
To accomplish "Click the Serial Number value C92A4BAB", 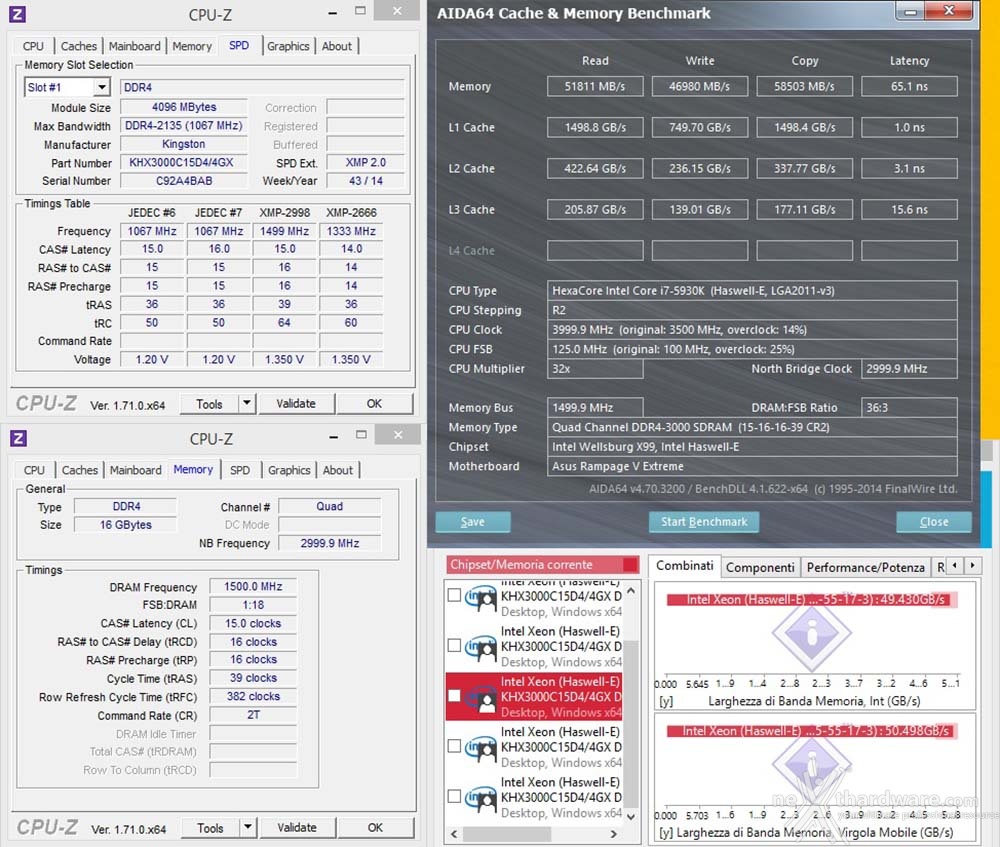I will (183, 181).
